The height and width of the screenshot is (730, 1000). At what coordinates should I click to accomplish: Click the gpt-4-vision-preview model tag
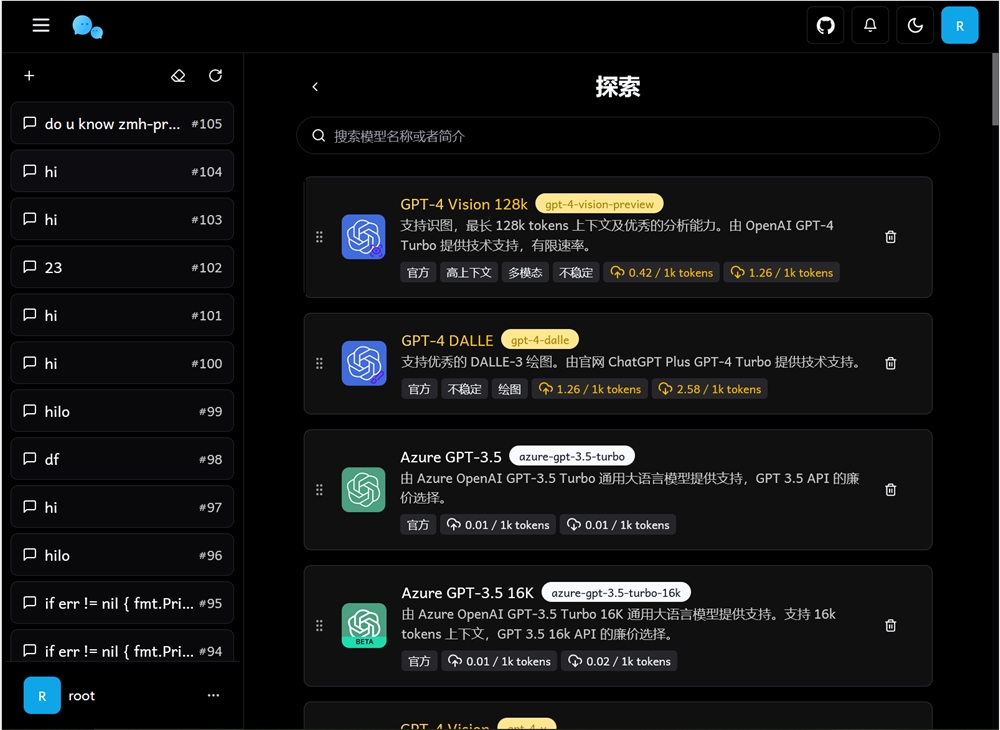click(599, 204)
